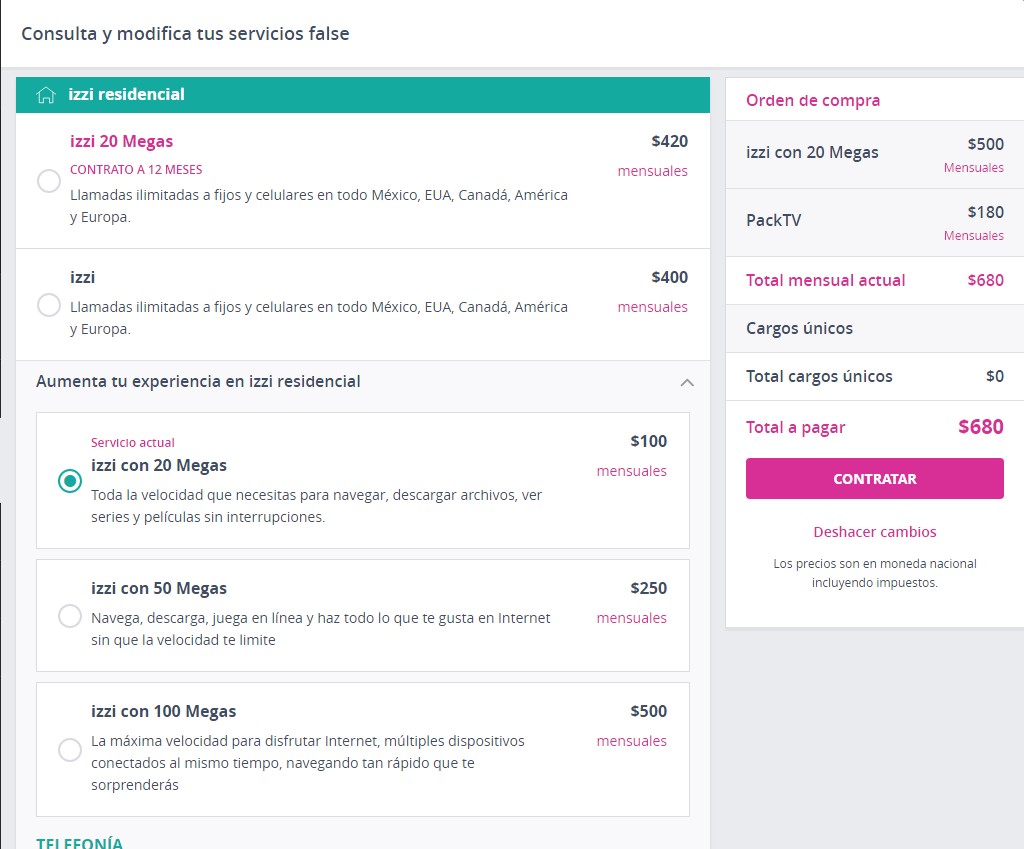Click the izzi residencial header title

point(126,95)
